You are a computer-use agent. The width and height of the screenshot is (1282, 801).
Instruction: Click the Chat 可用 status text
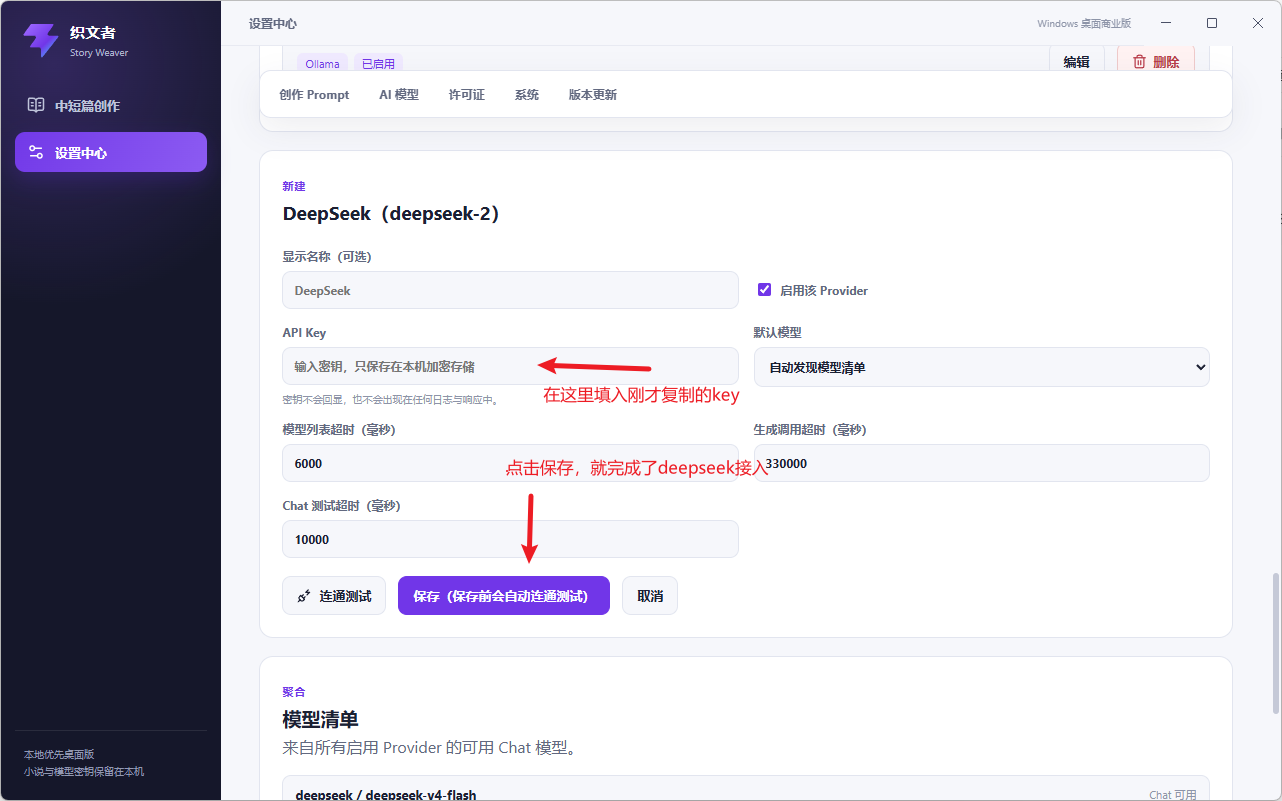(1173, 795)
